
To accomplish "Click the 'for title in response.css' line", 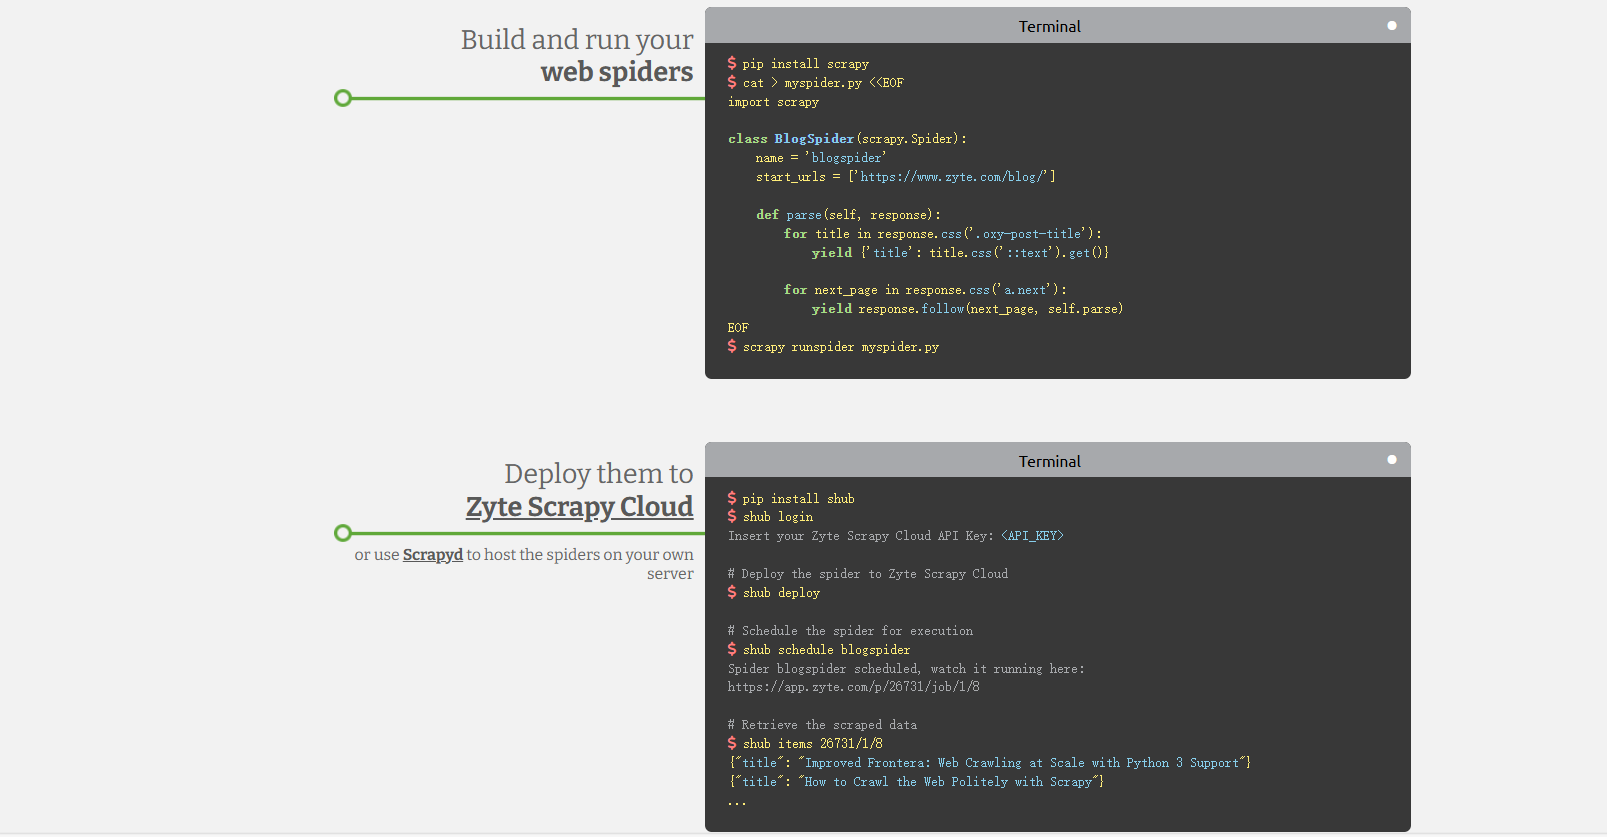I will pos(942,234).
